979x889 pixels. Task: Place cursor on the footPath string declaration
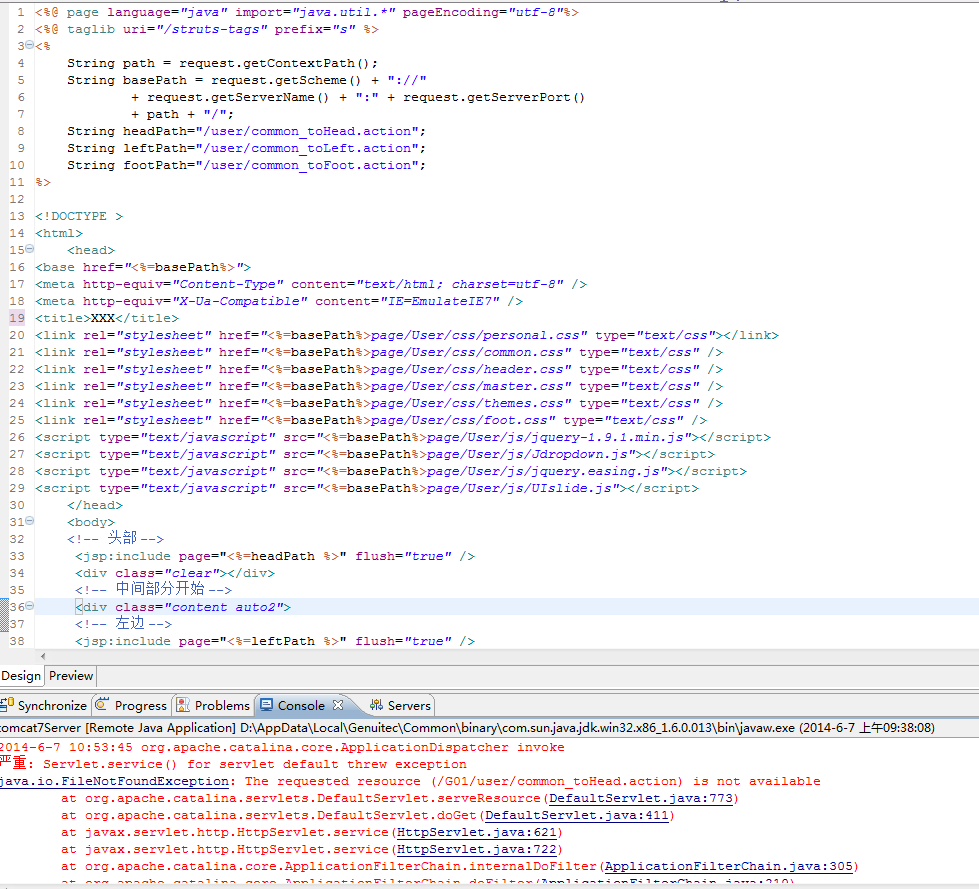246,165
